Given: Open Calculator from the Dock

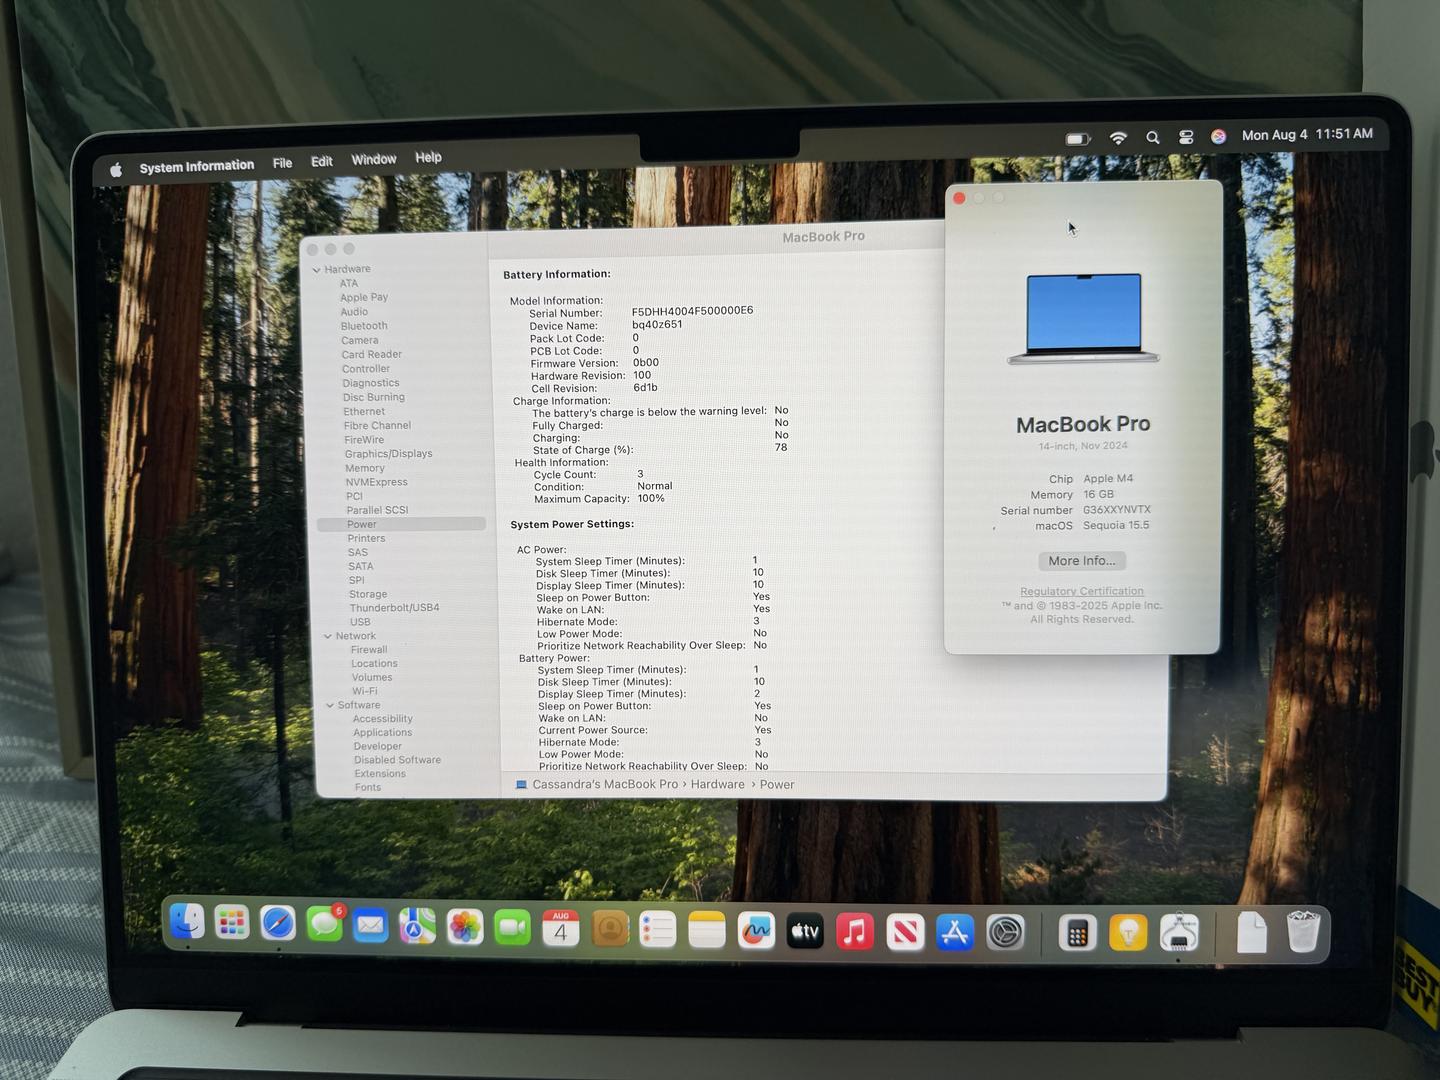Looking at the screenshot, I should (1077, 934).
